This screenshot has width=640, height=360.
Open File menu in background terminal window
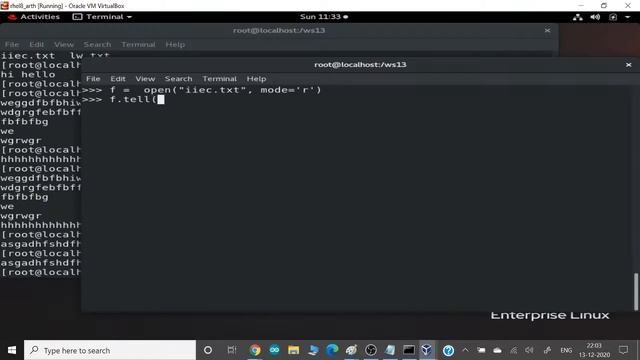(12, 44)
